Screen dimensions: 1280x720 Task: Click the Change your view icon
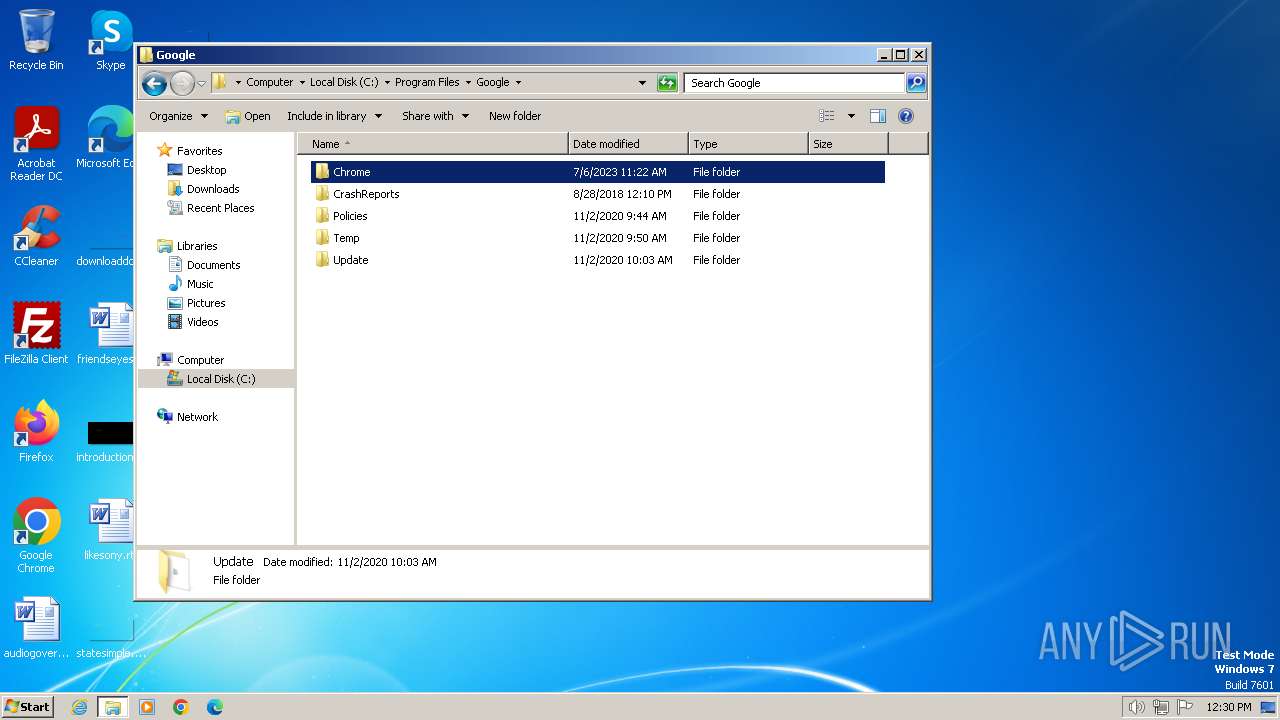(x=827, y=116)
